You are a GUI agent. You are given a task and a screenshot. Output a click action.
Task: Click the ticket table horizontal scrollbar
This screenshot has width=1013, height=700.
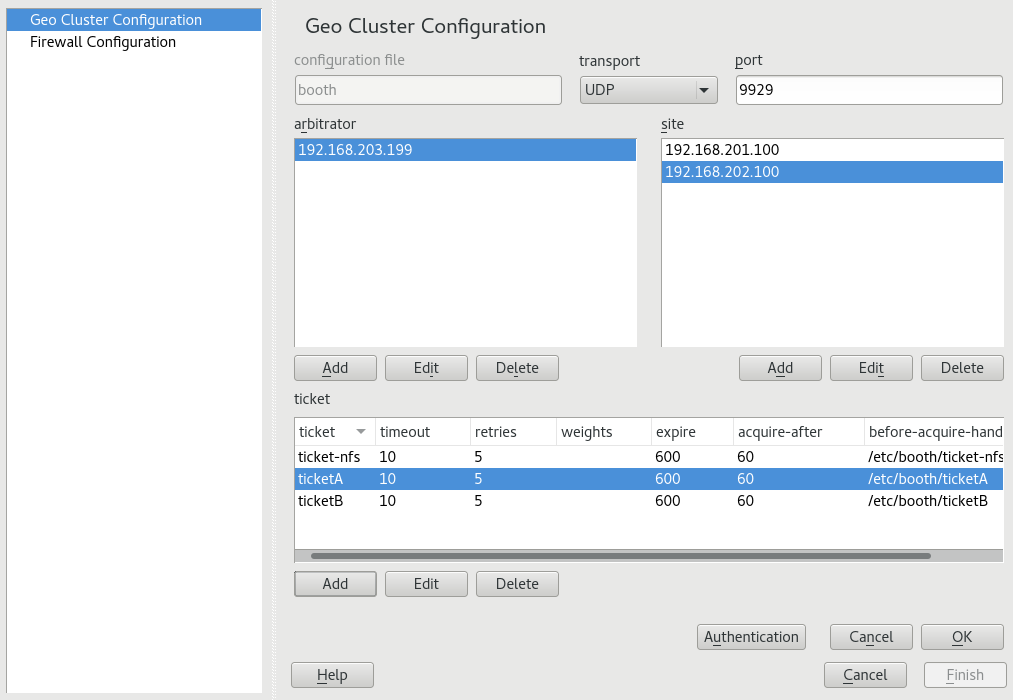(620, 556)
